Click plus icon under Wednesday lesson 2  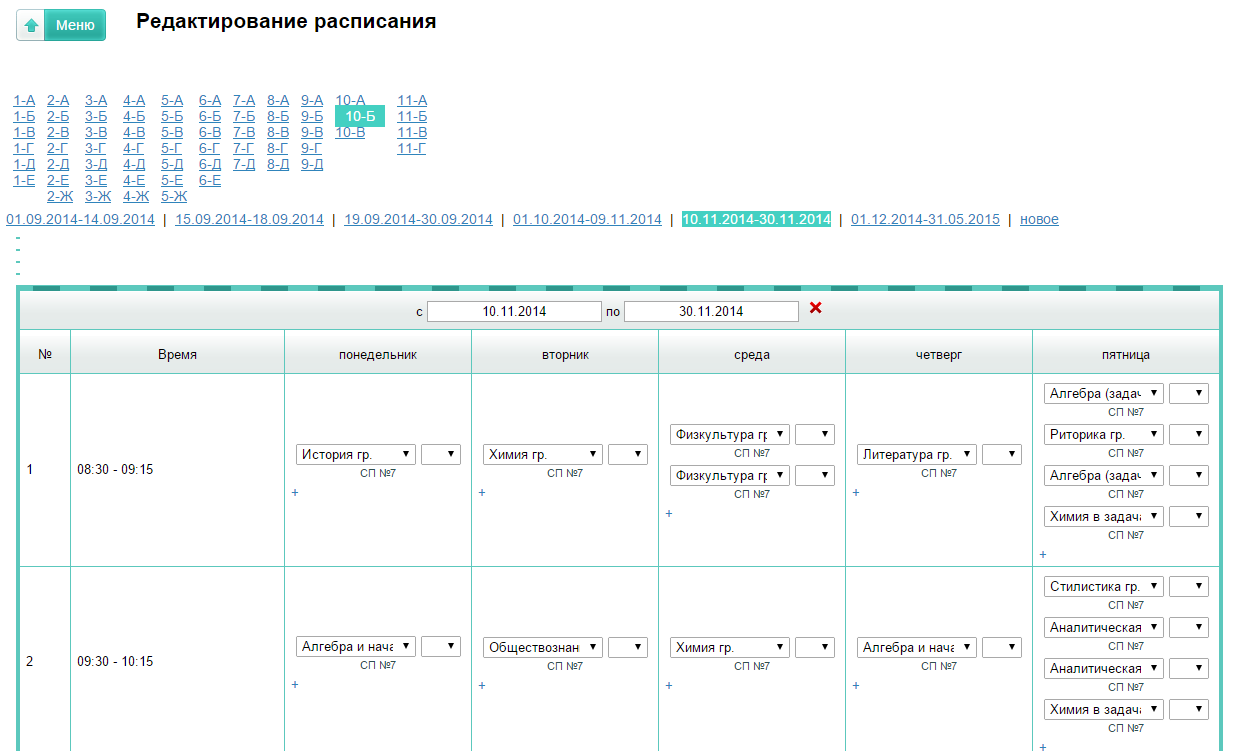(668, 685)
